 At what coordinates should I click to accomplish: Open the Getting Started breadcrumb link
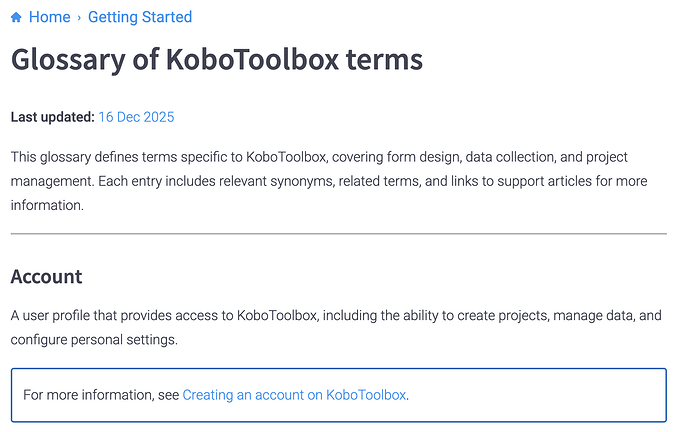pyautogui.click(x=140, y=17)
